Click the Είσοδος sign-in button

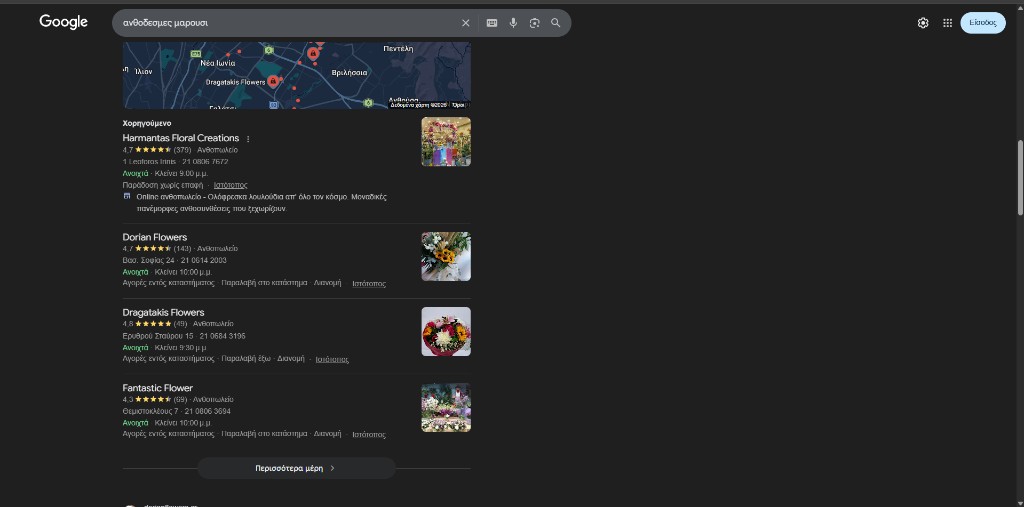[983, 23]
